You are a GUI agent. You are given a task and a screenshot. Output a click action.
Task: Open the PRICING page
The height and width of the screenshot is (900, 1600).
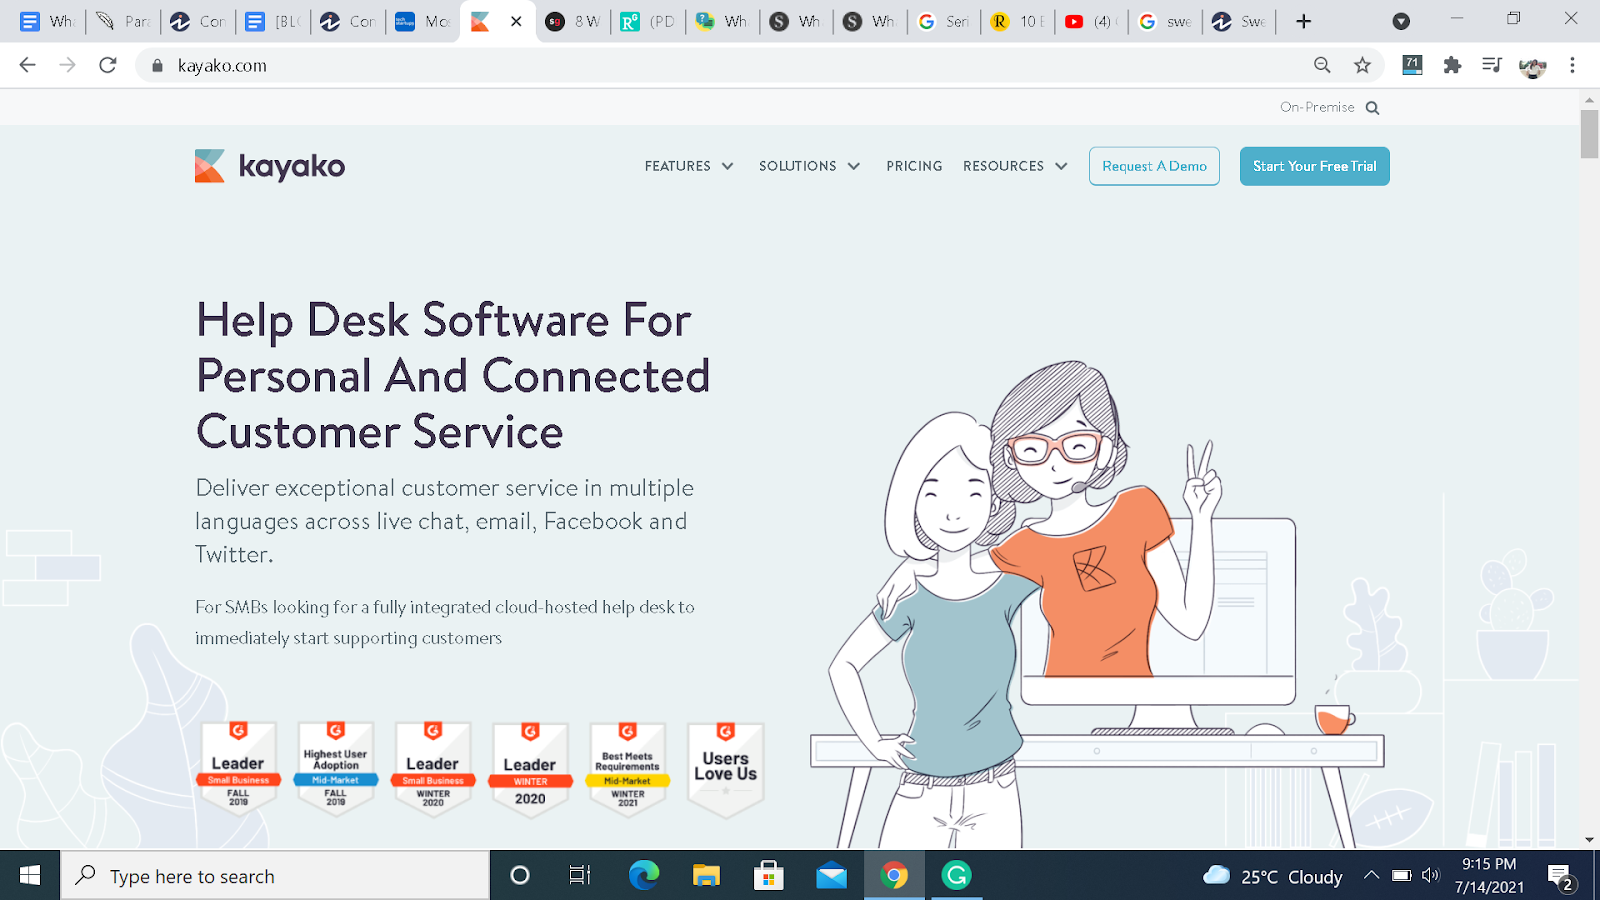(914, 166)
